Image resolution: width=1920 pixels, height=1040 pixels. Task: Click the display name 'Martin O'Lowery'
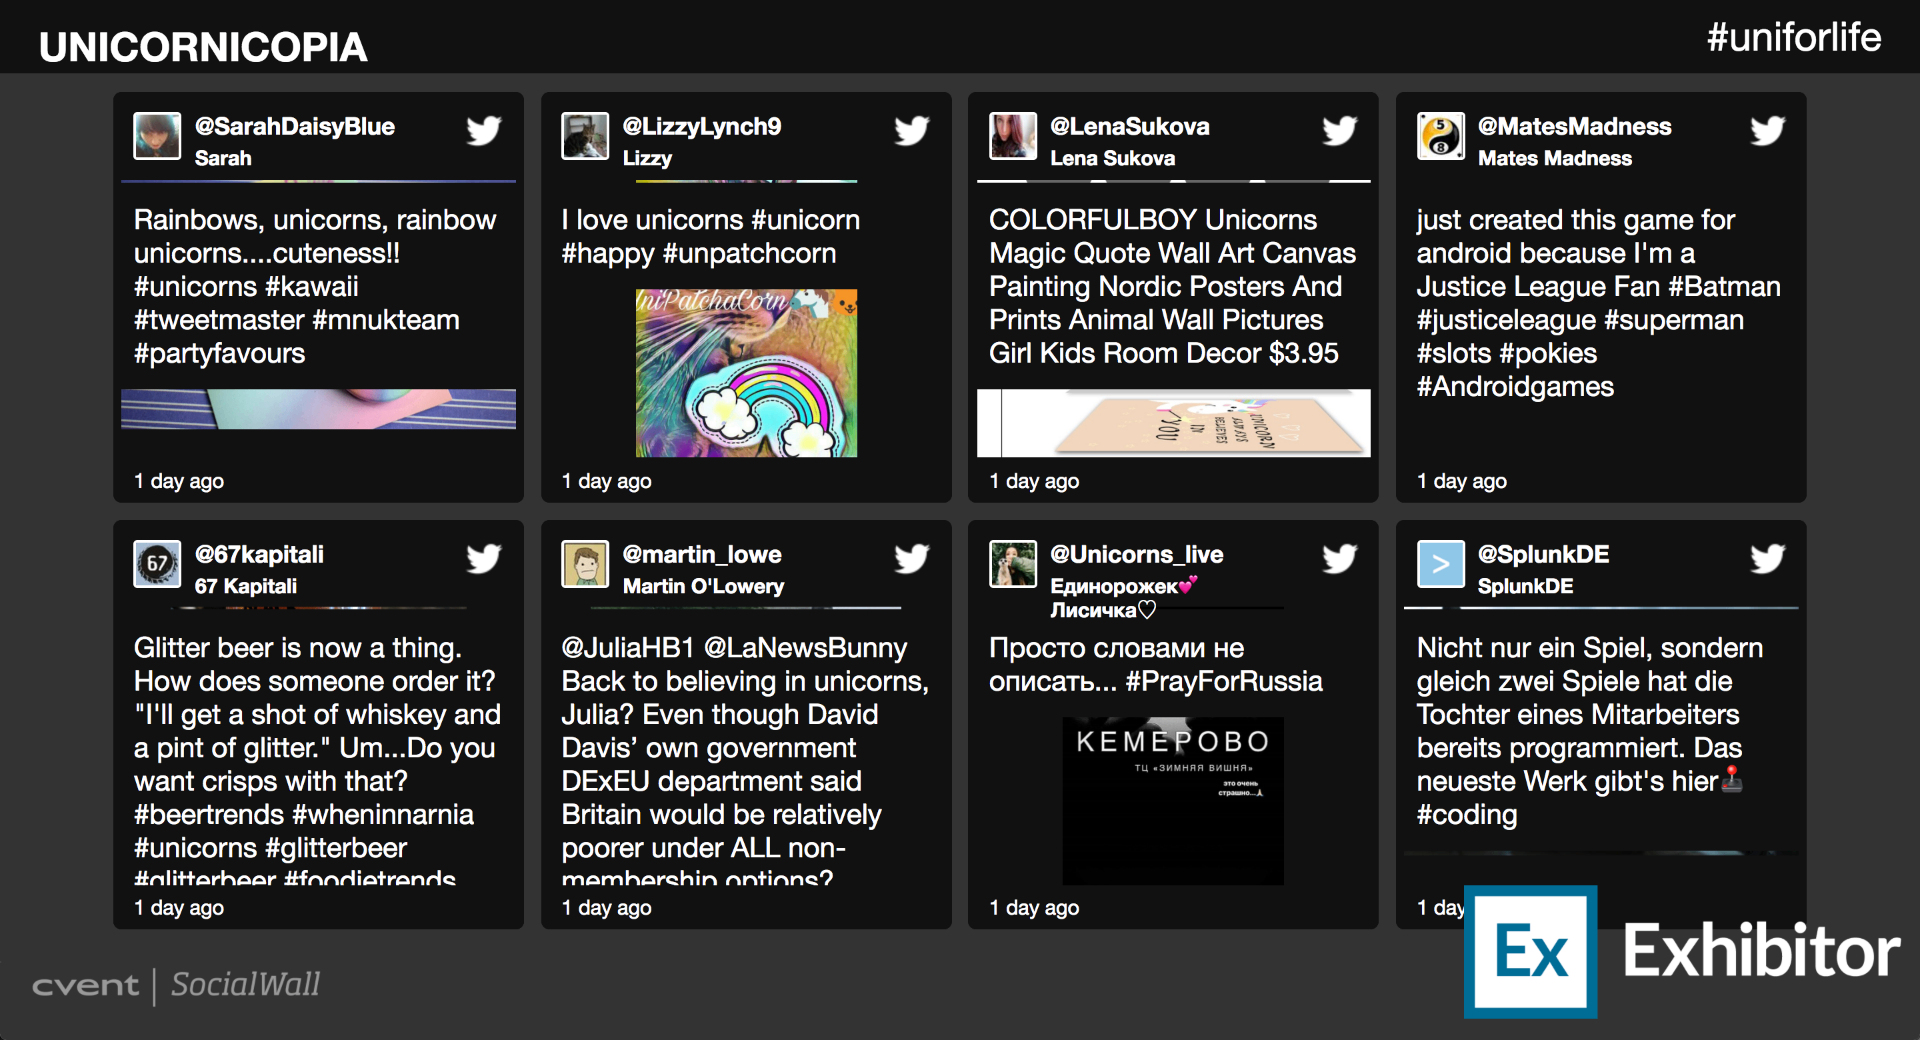(x=703, y=586)
